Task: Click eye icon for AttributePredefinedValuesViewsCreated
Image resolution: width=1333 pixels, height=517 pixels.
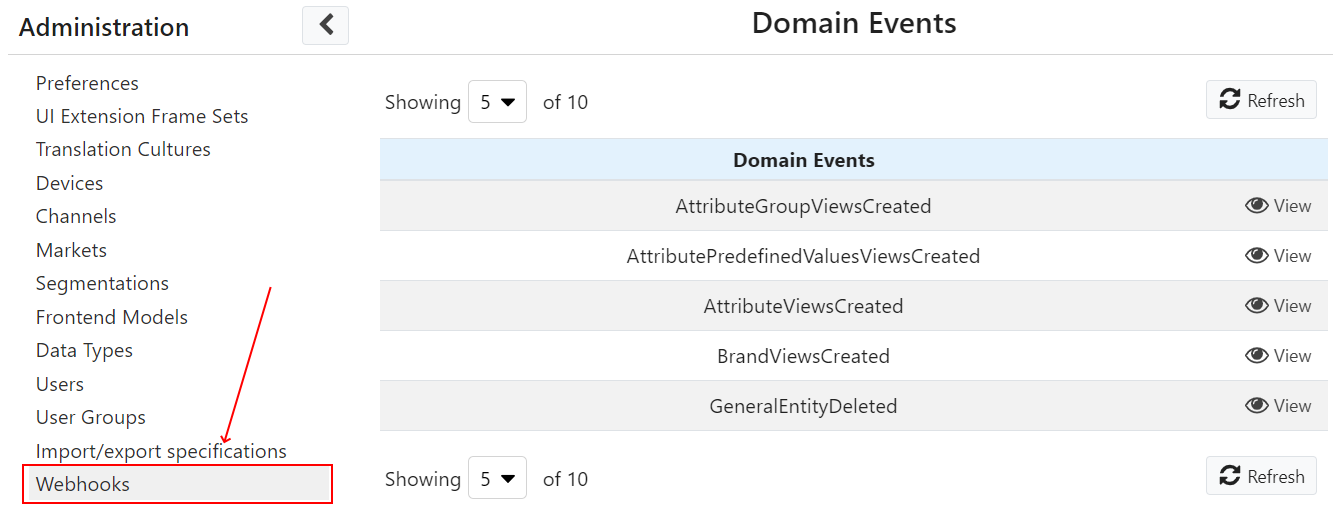Action: (x=1256, y=256)
